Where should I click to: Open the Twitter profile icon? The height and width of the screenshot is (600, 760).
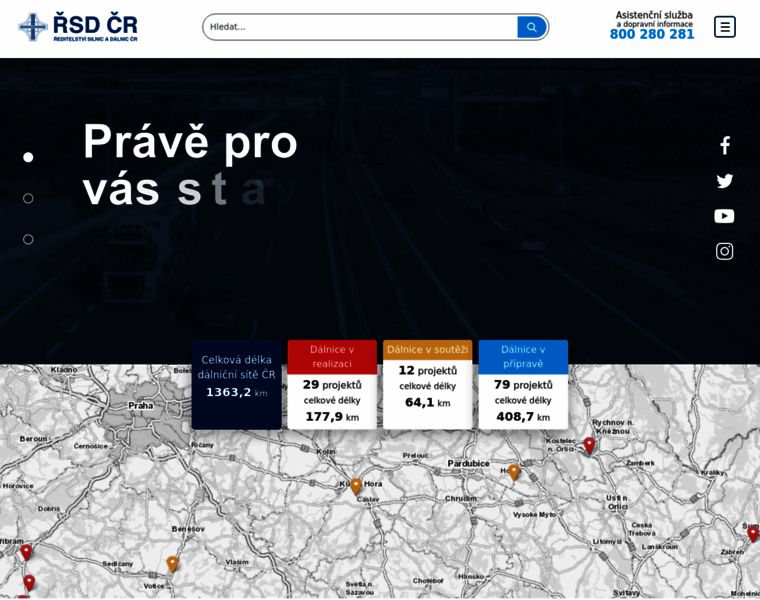coord(725,181)
